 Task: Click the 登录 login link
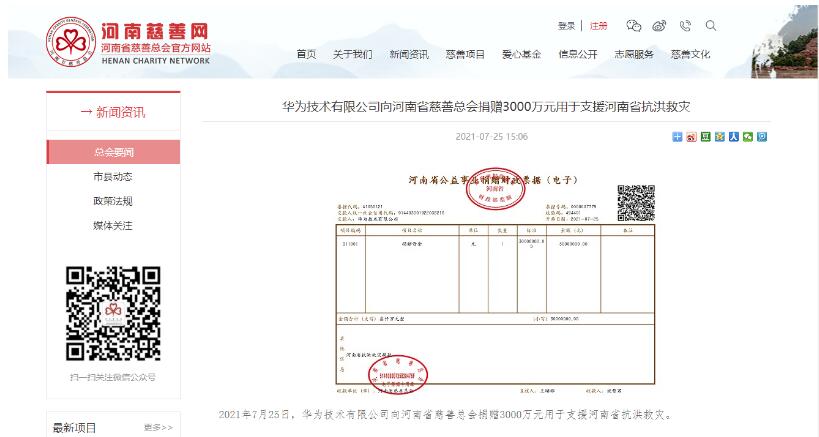[566, 26]
